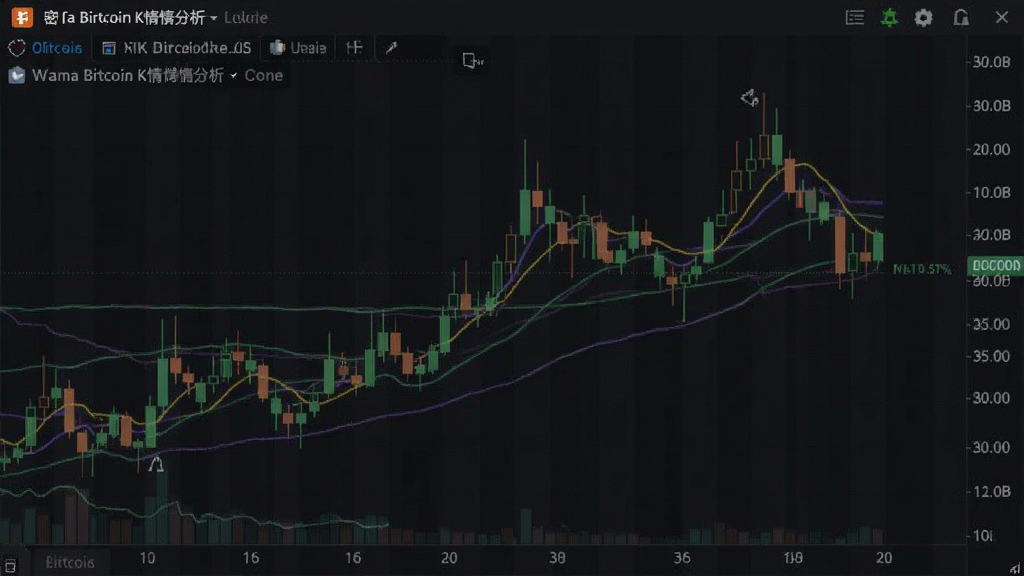
Task: Click the 20.00 price axis label
Action: (x=992, y=150)
